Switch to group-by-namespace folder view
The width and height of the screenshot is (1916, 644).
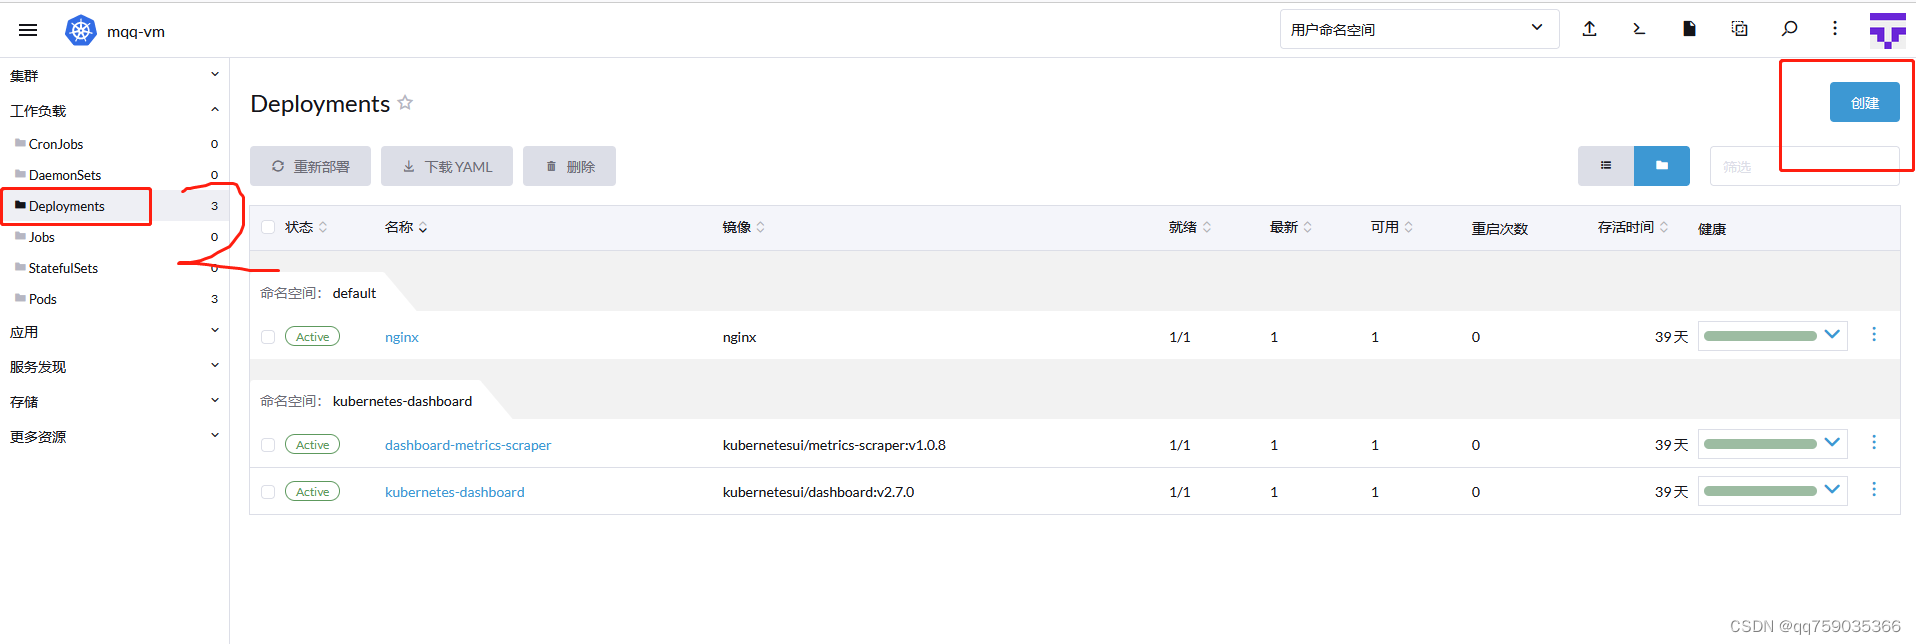pos(1662,166)
